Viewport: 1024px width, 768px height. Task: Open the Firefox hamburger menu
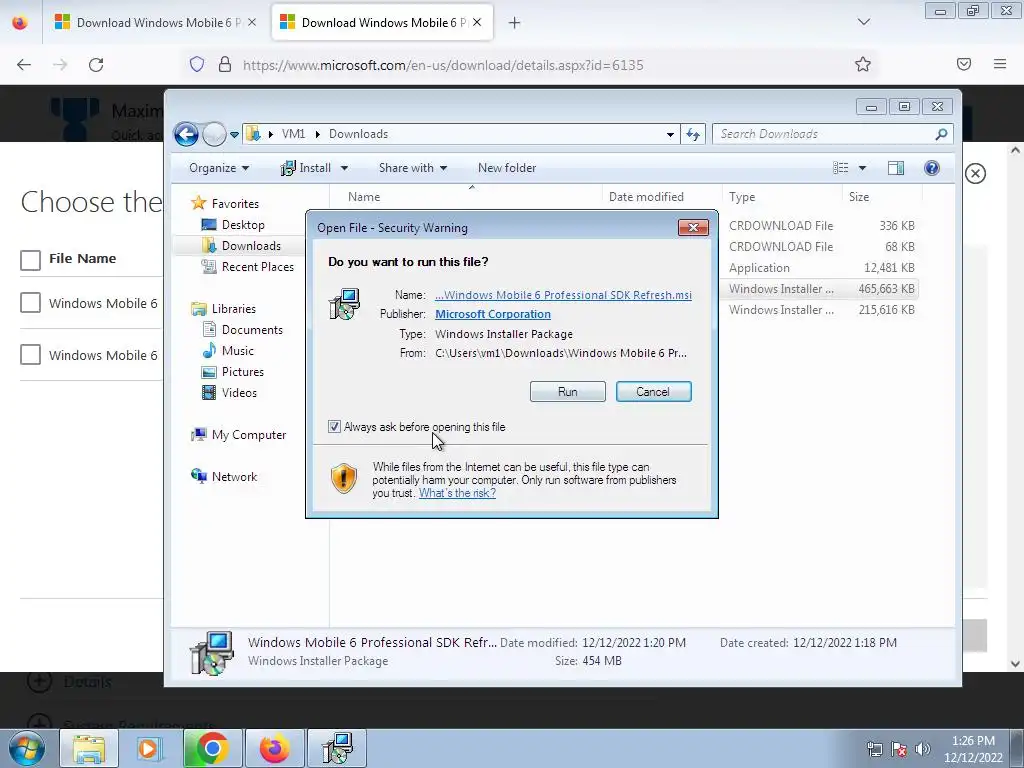click(1000, 64)
